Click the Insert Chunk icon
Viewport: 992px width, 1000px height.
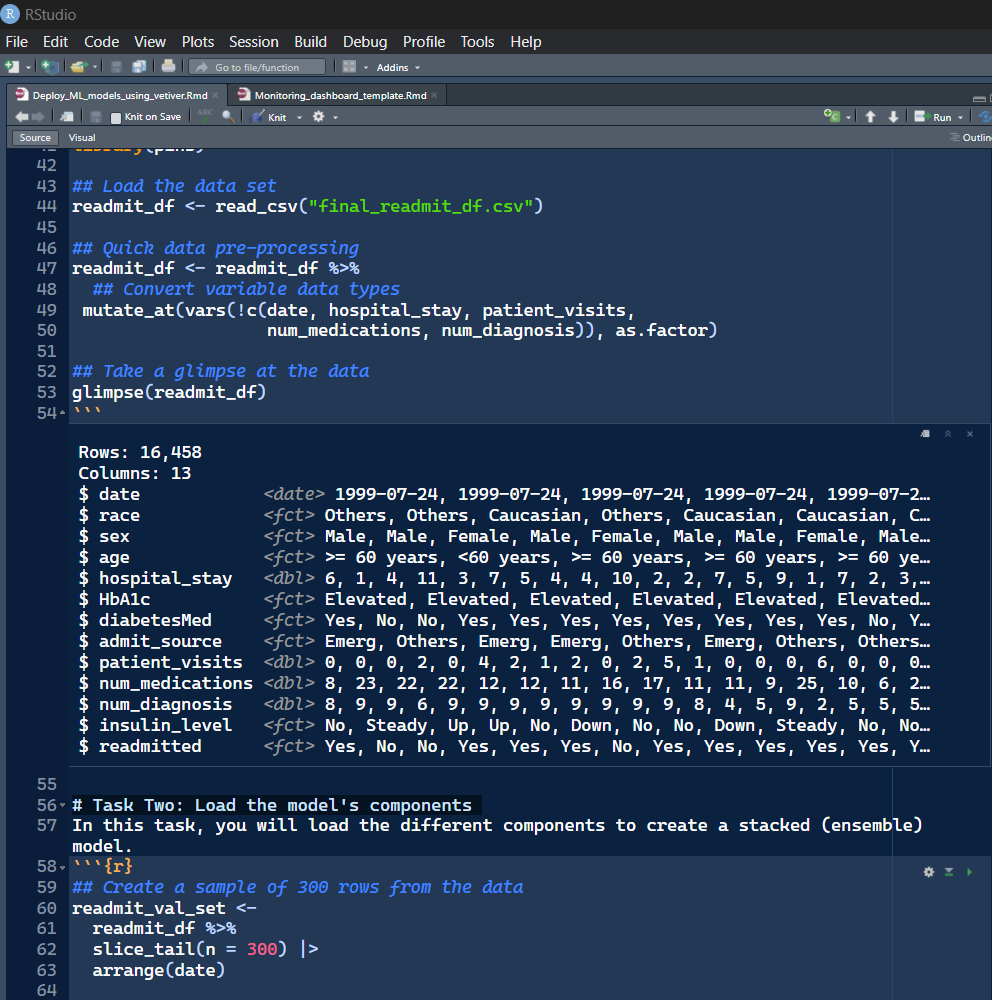tap(831, 115)
